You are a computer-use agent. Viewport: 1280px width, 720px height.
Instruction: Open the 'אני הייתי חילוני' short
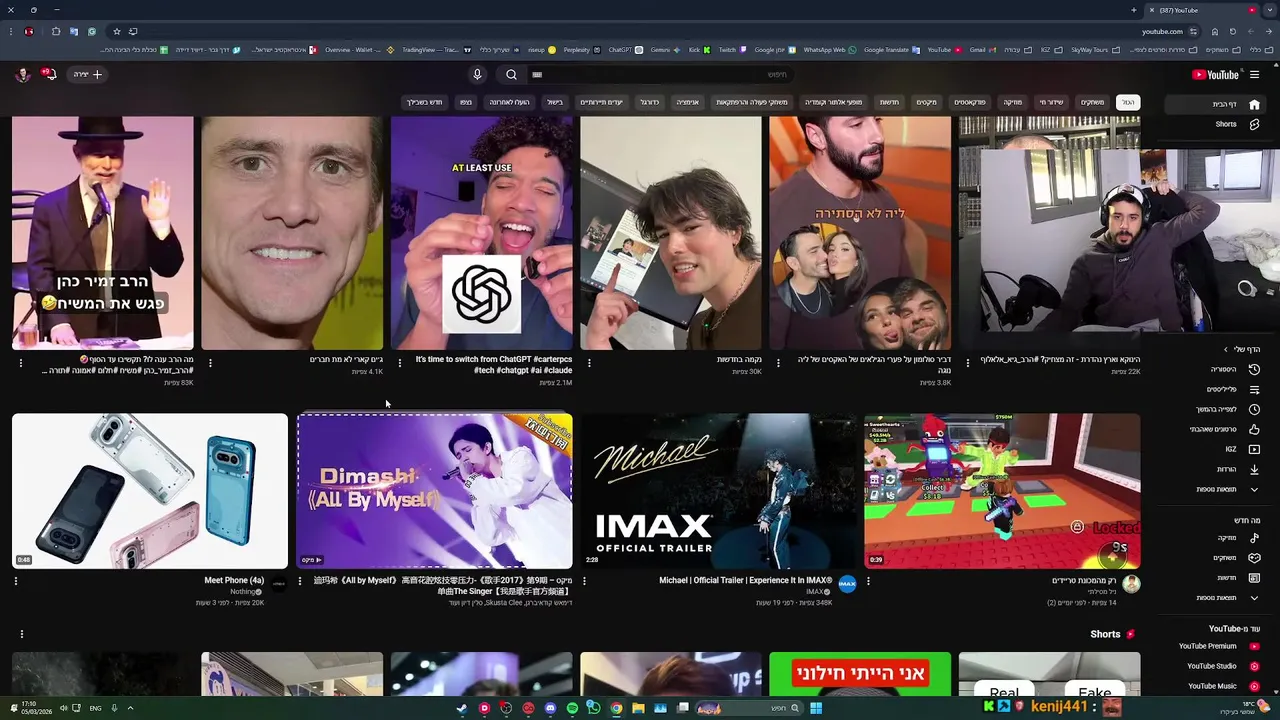[x=860, y=674]
